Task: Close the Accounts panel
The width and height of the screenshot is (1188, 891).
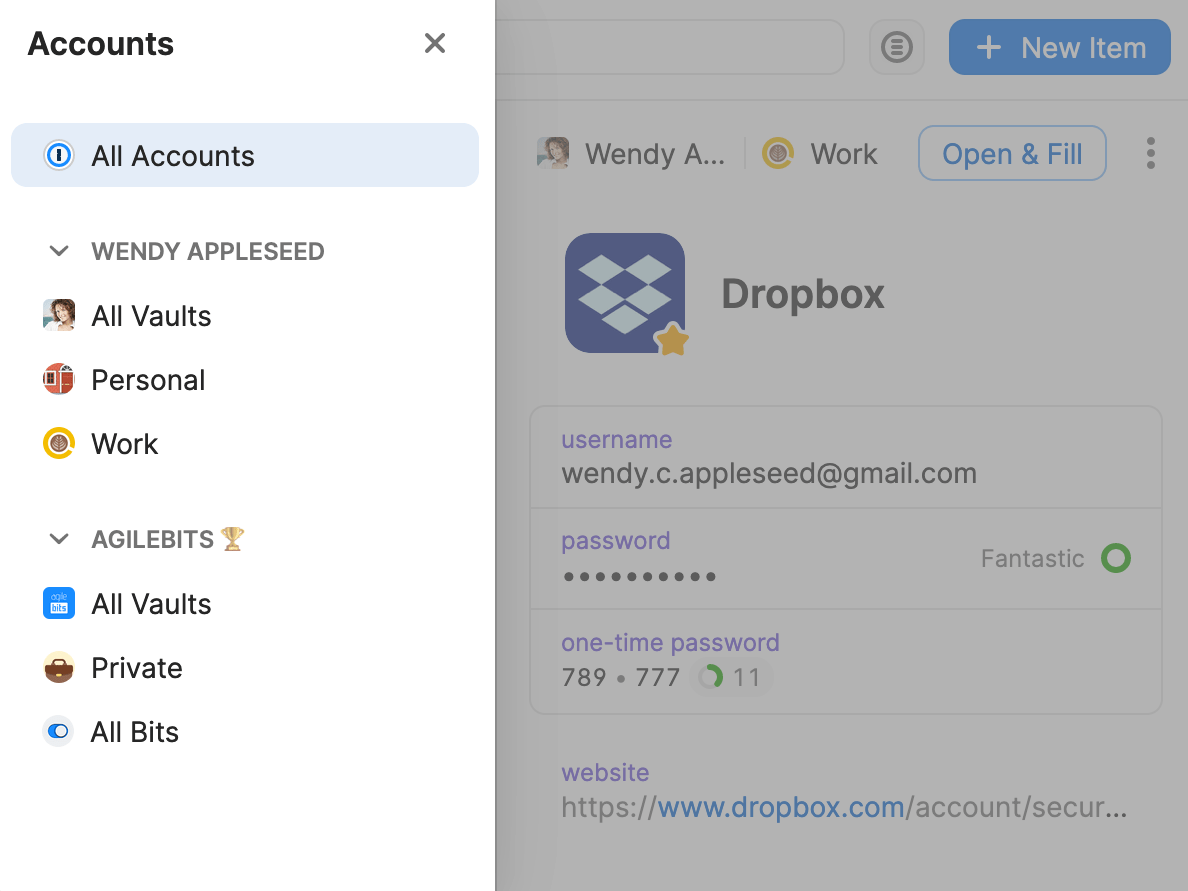Action: 435,43
